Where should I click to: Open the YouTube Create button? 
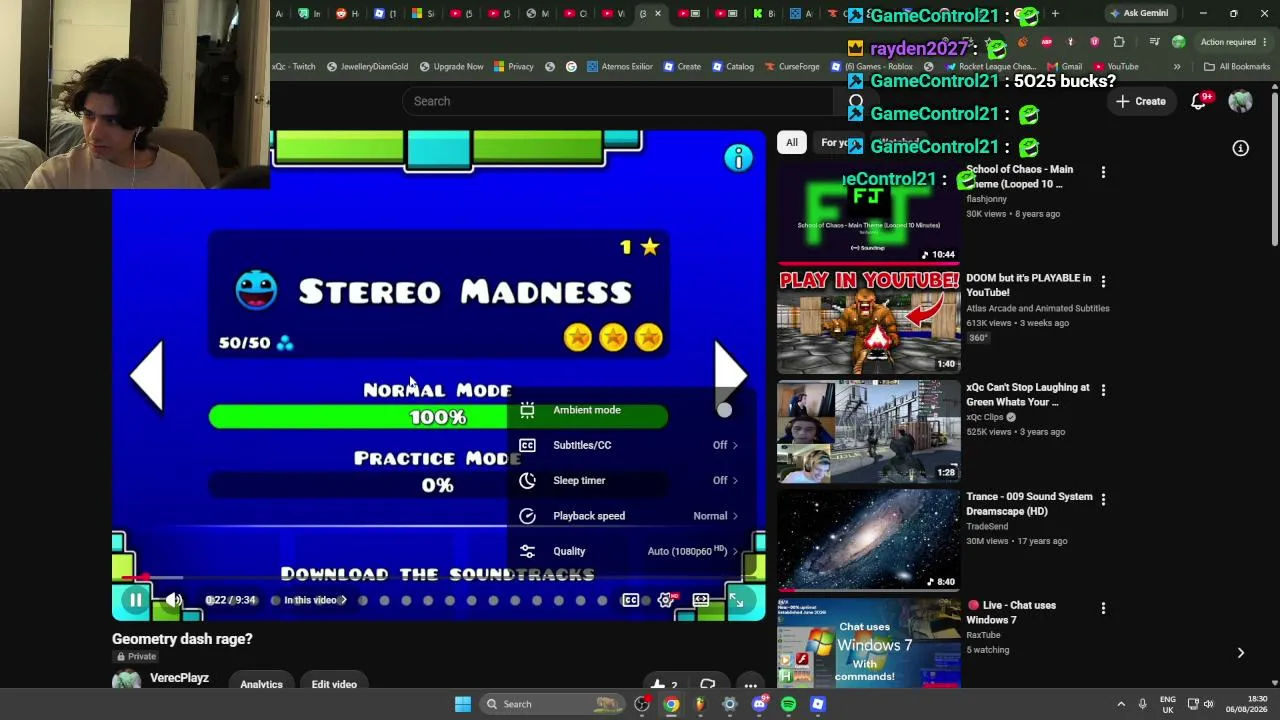click(1140, 101)
